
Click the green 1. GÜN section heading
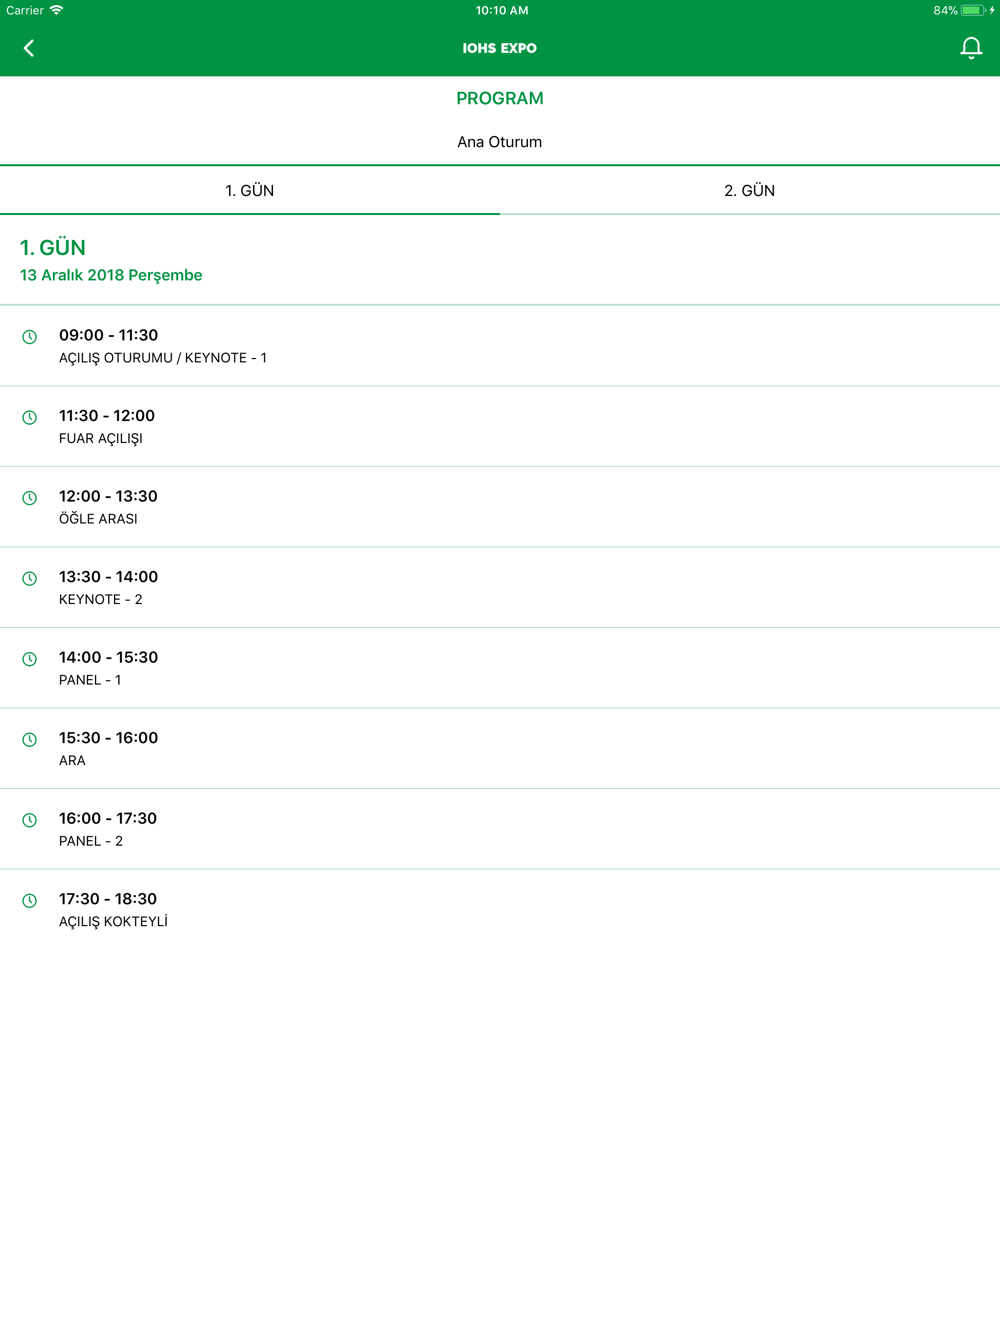tap(53, 247)
